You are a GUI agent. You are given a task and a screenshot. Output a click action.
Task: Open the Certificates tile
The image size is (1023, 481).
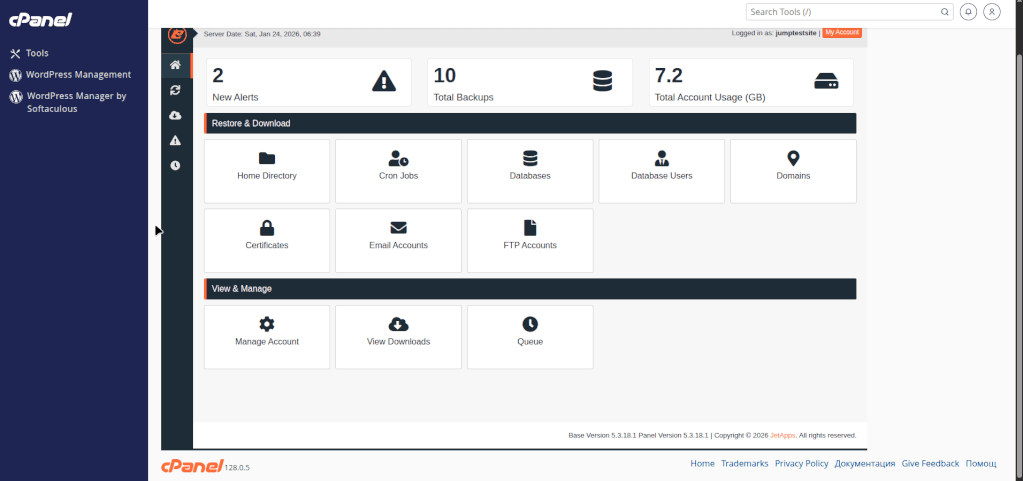point(267,240)
